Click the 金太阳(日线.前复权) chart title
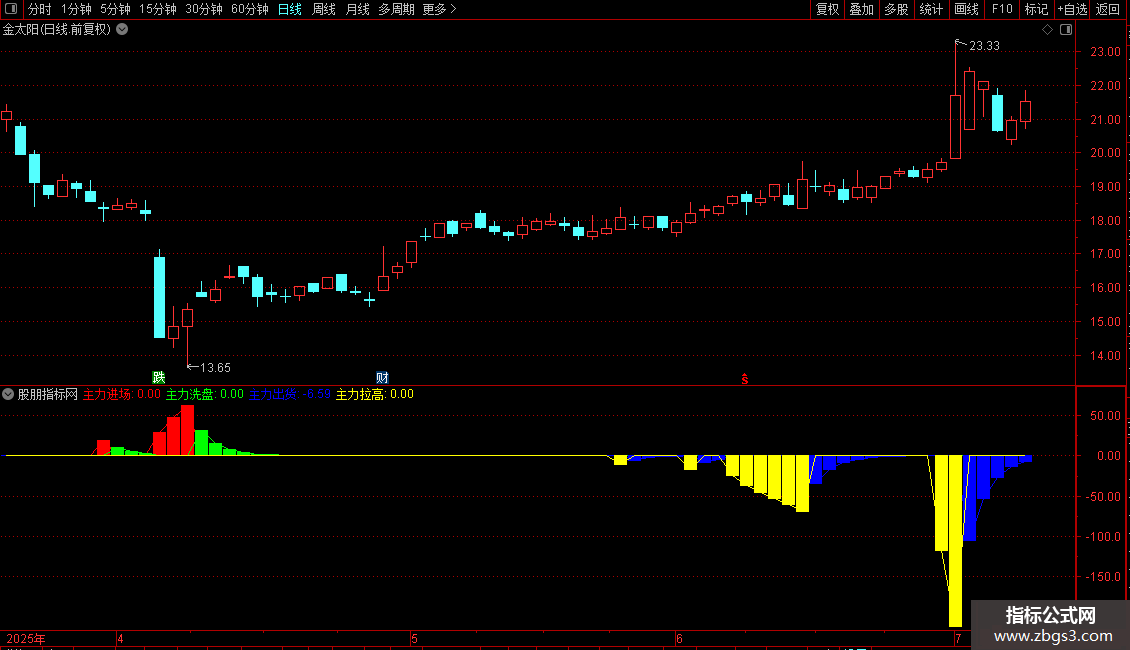This screenshot has height=650, width=1130. 57,30
